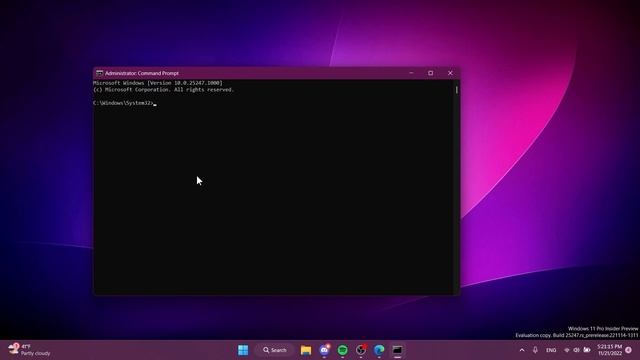The image size is (640, 360).
Task: Click the Microsoft Windows version text line
Action: 158,83
